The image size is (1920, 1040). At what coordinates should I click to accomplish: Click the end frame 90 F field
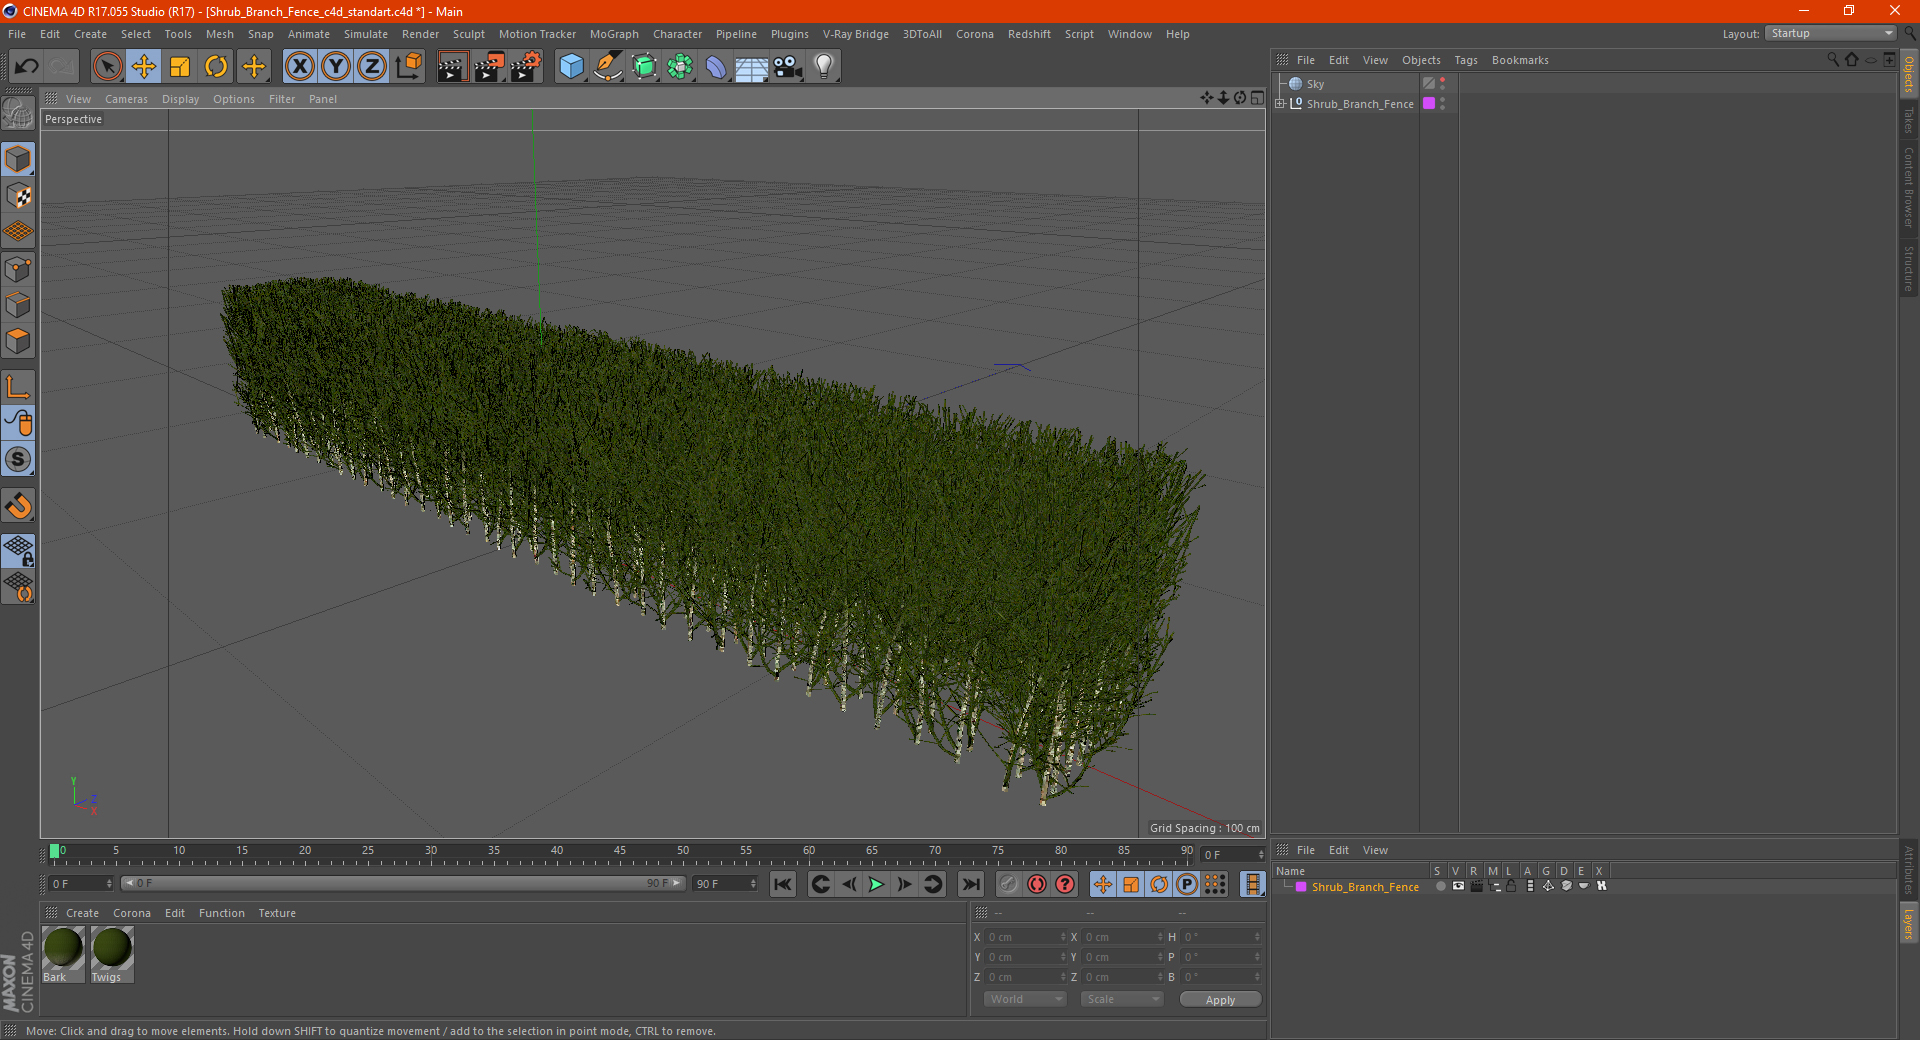[726, 884]
